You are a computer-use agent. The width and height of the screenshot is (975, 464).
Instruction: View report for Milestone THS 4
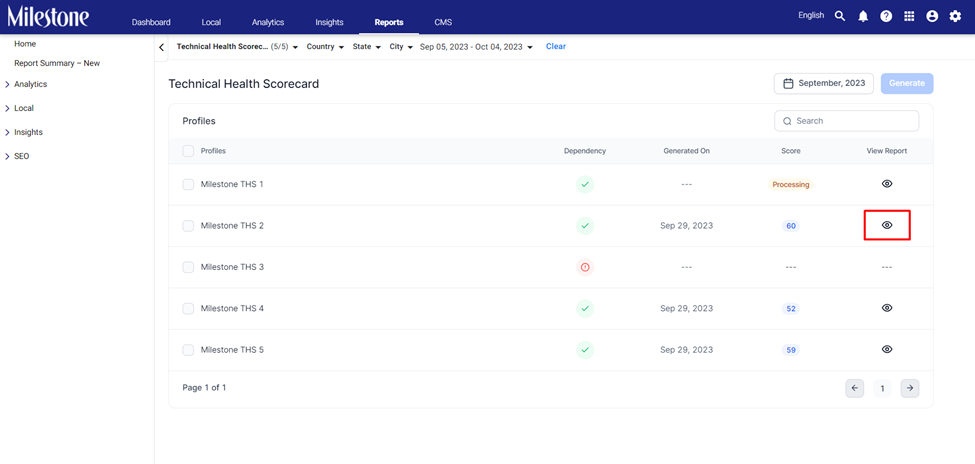887,308
